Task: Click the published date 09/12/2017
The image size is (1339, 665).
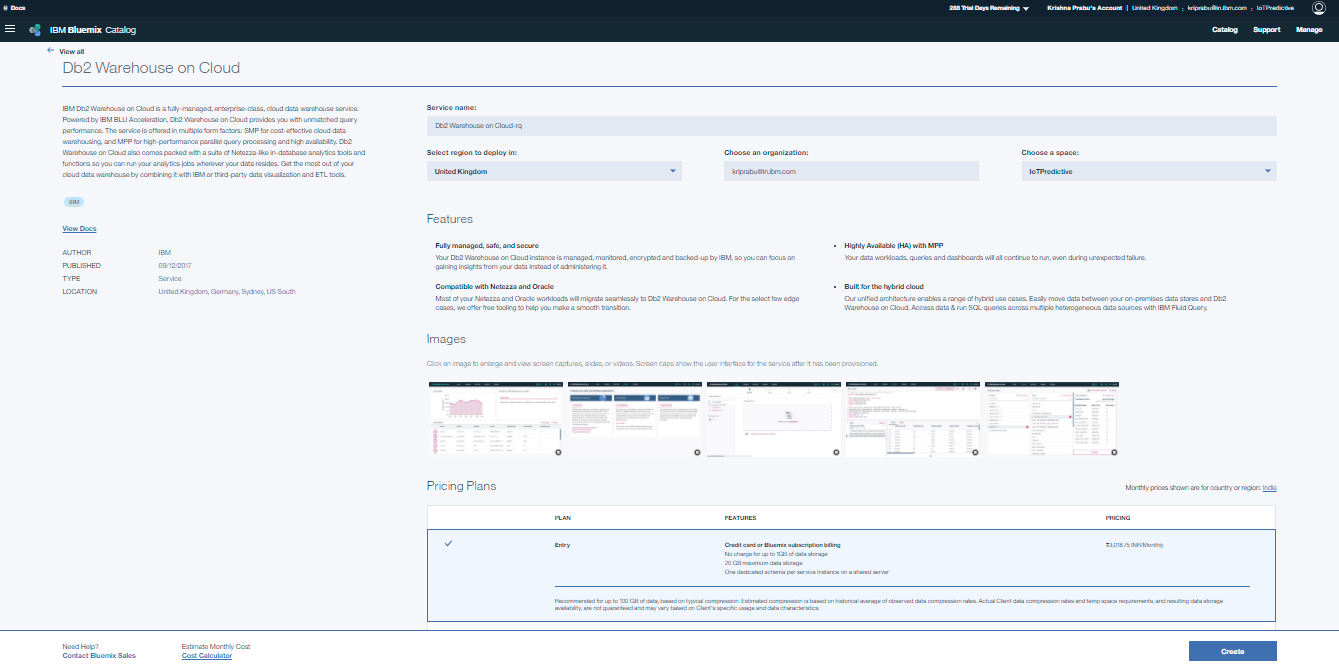Action: (173, 266)
